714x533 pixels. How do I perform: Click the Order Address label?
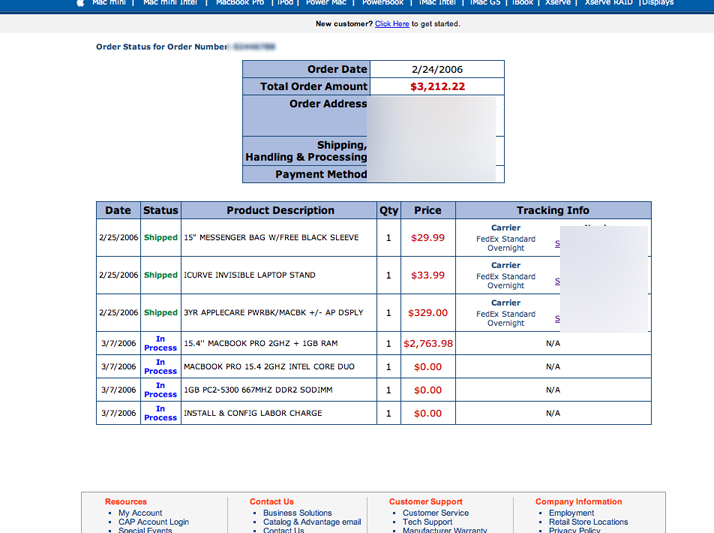click(x=328, y=104)
